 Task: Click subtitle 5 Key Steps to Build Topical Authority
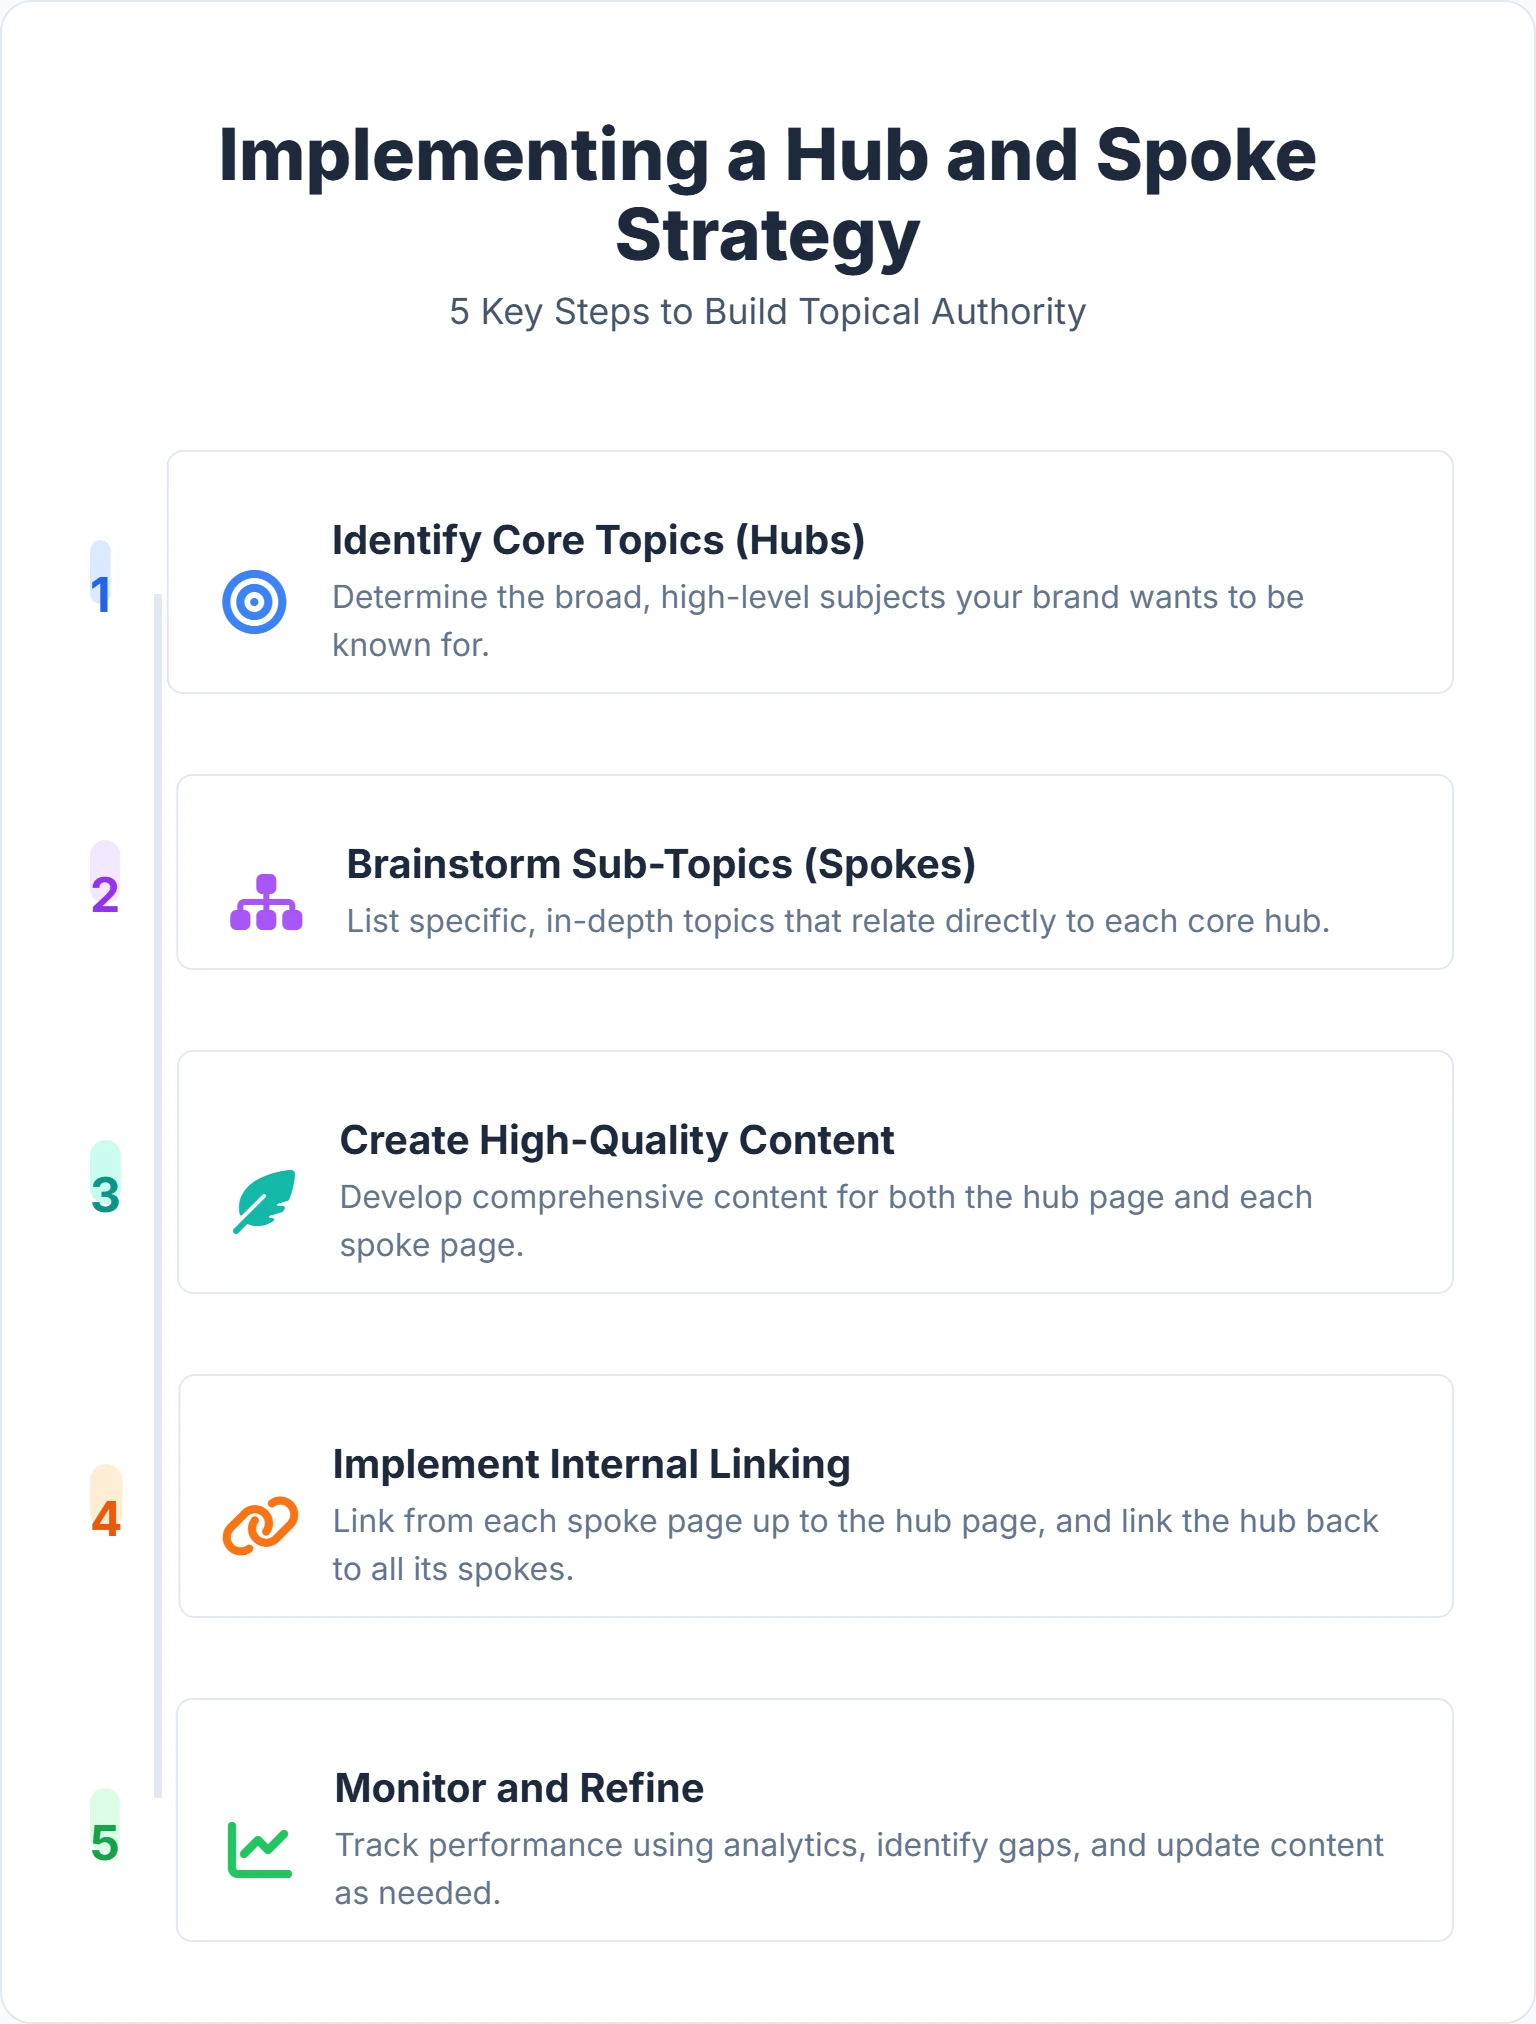tap(768, 312)
